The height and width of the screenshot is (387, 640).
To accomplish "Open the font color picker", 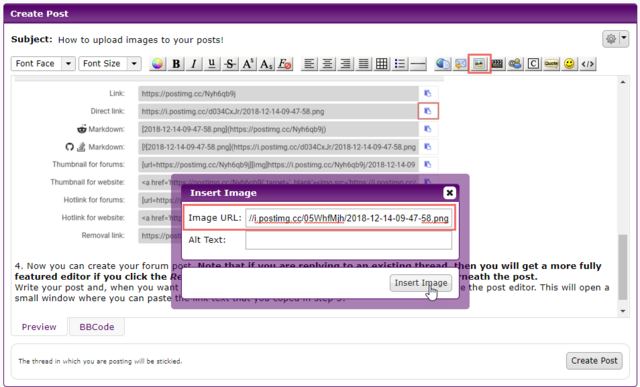I will click(158, 64).
